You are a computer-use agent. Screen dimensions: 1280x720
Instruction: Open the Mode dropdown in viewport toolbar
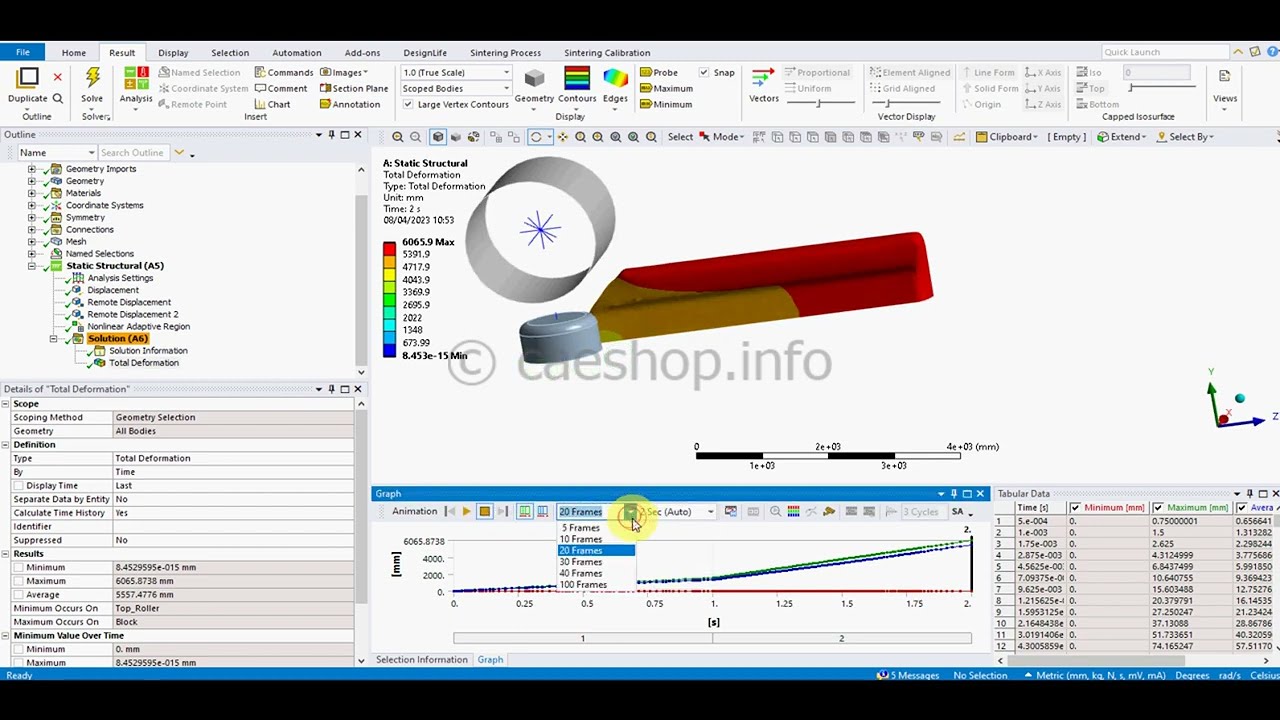[722, 137]
